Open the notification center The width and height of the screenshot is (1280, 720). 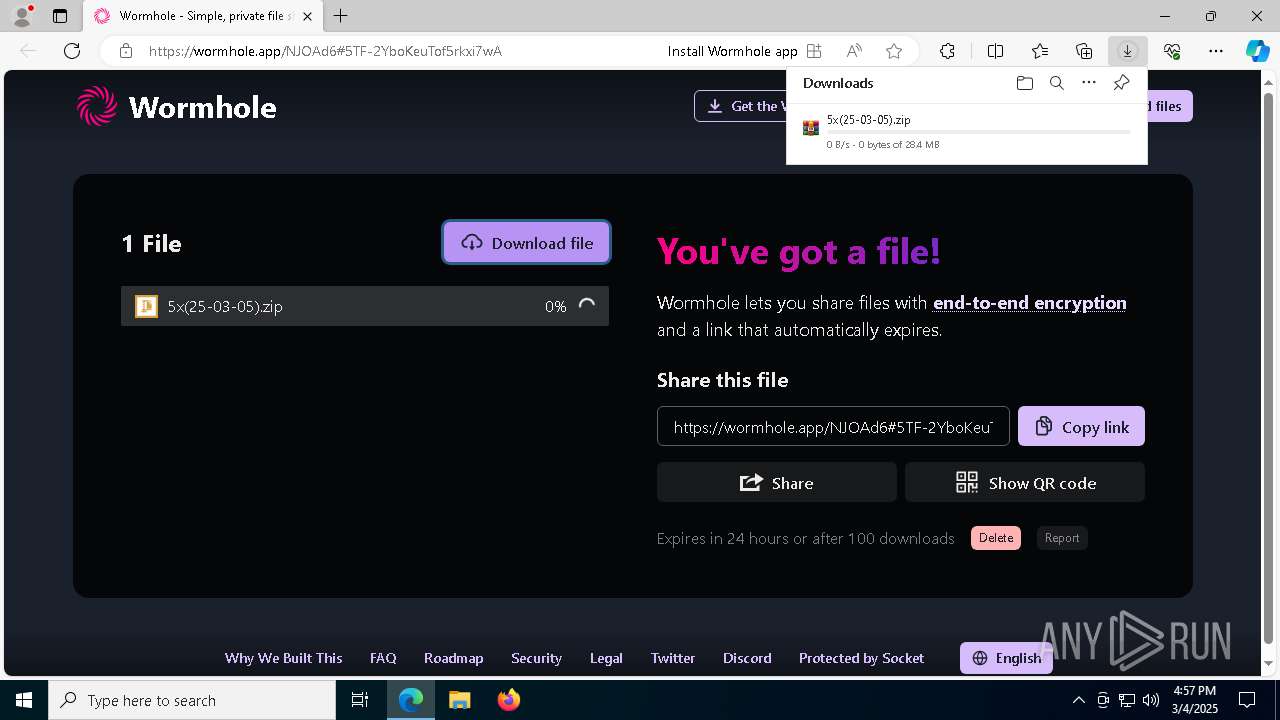(x=1247, y=700)
